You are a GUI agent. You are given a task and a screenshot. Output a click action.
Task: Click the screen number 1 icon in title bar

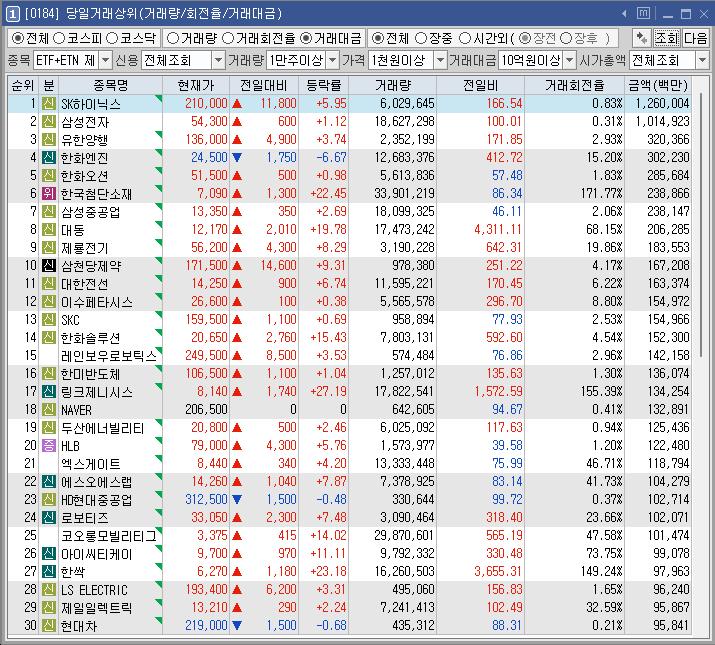point(12,14)
